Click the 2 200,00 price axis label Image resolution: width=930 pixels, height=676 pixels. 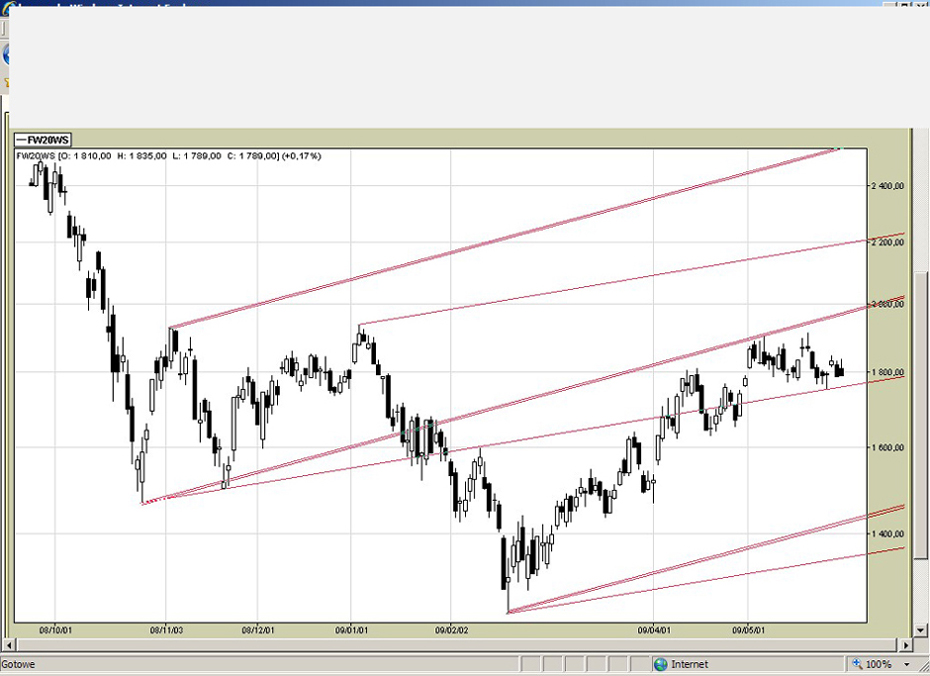click(887, 242)
